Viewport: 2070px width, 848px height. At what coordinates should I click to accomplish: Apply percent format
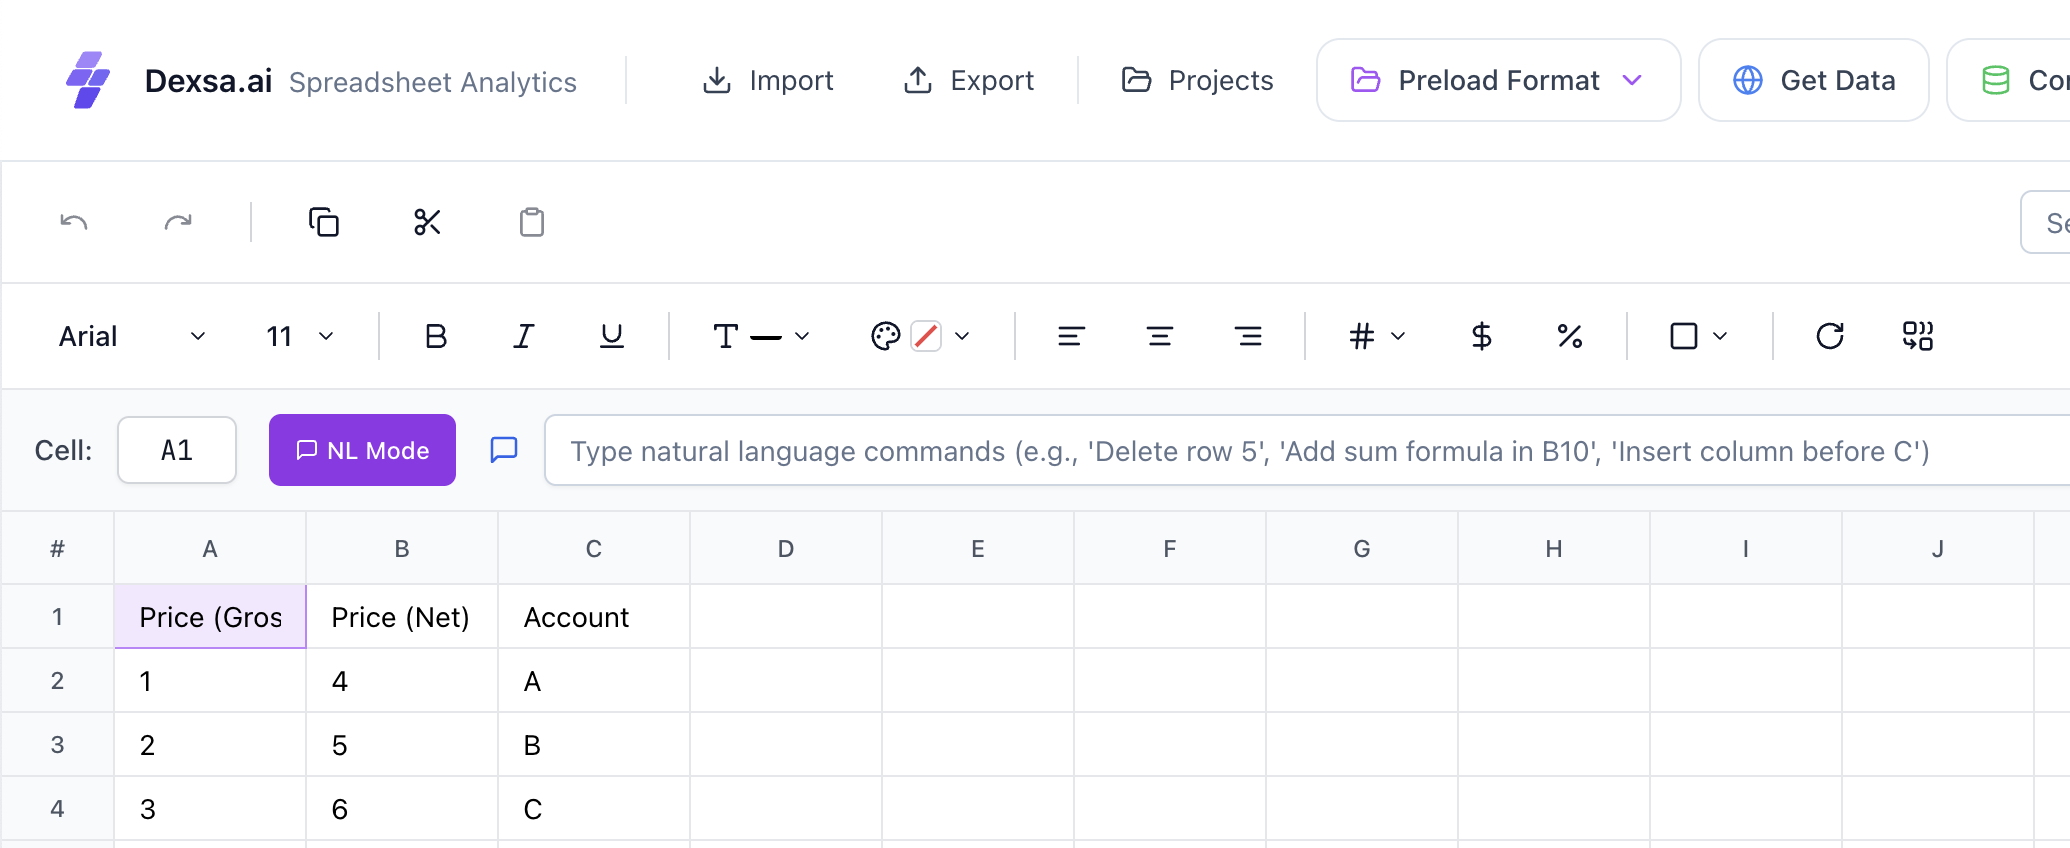1570,336
